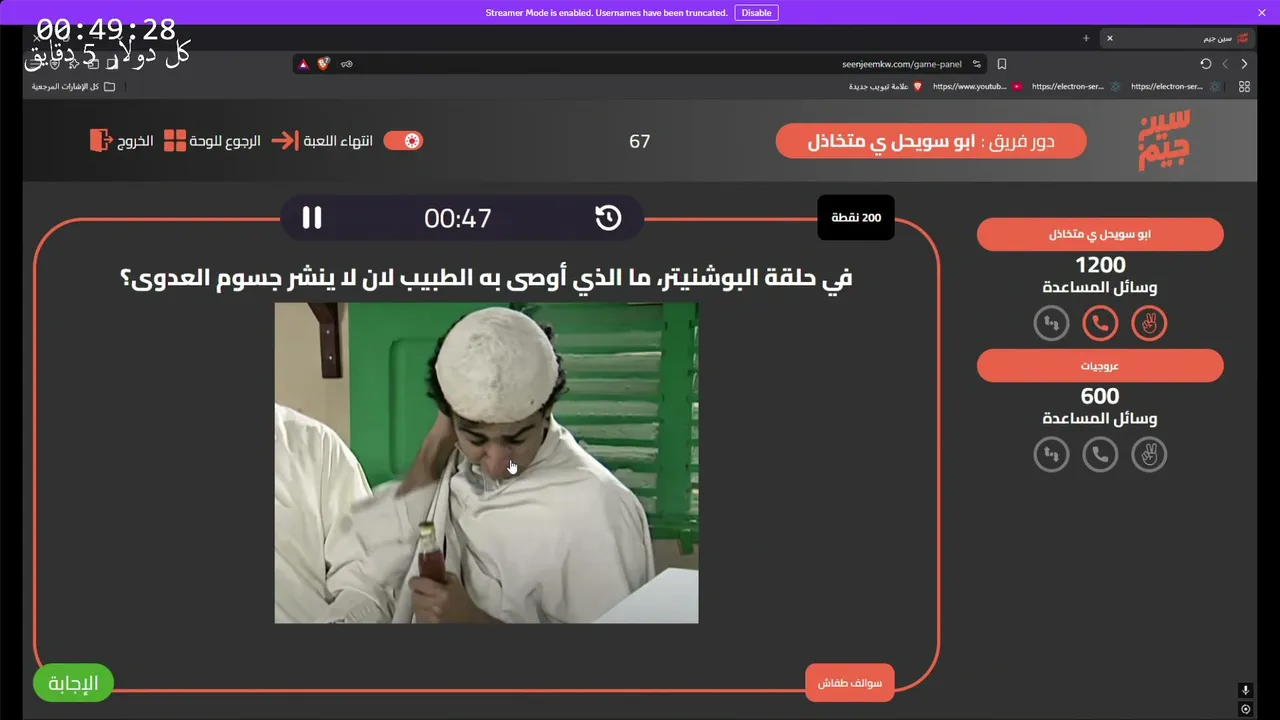Click the Disable streamer mode button
Screen dimensions: 1280x720
point(756,13)
